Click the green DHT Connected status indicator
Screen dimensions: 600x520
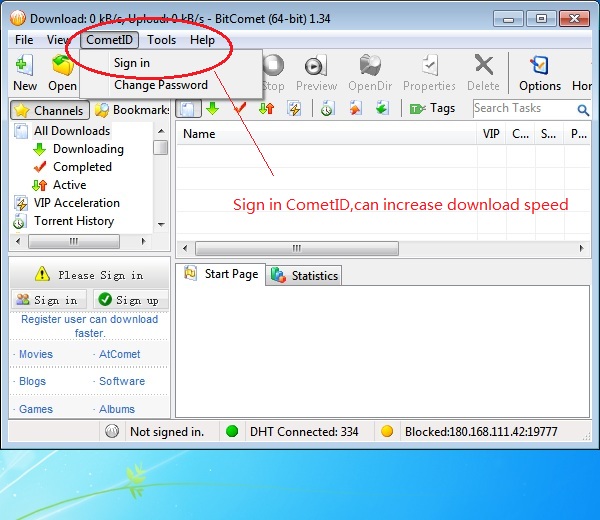pos(232,432)
